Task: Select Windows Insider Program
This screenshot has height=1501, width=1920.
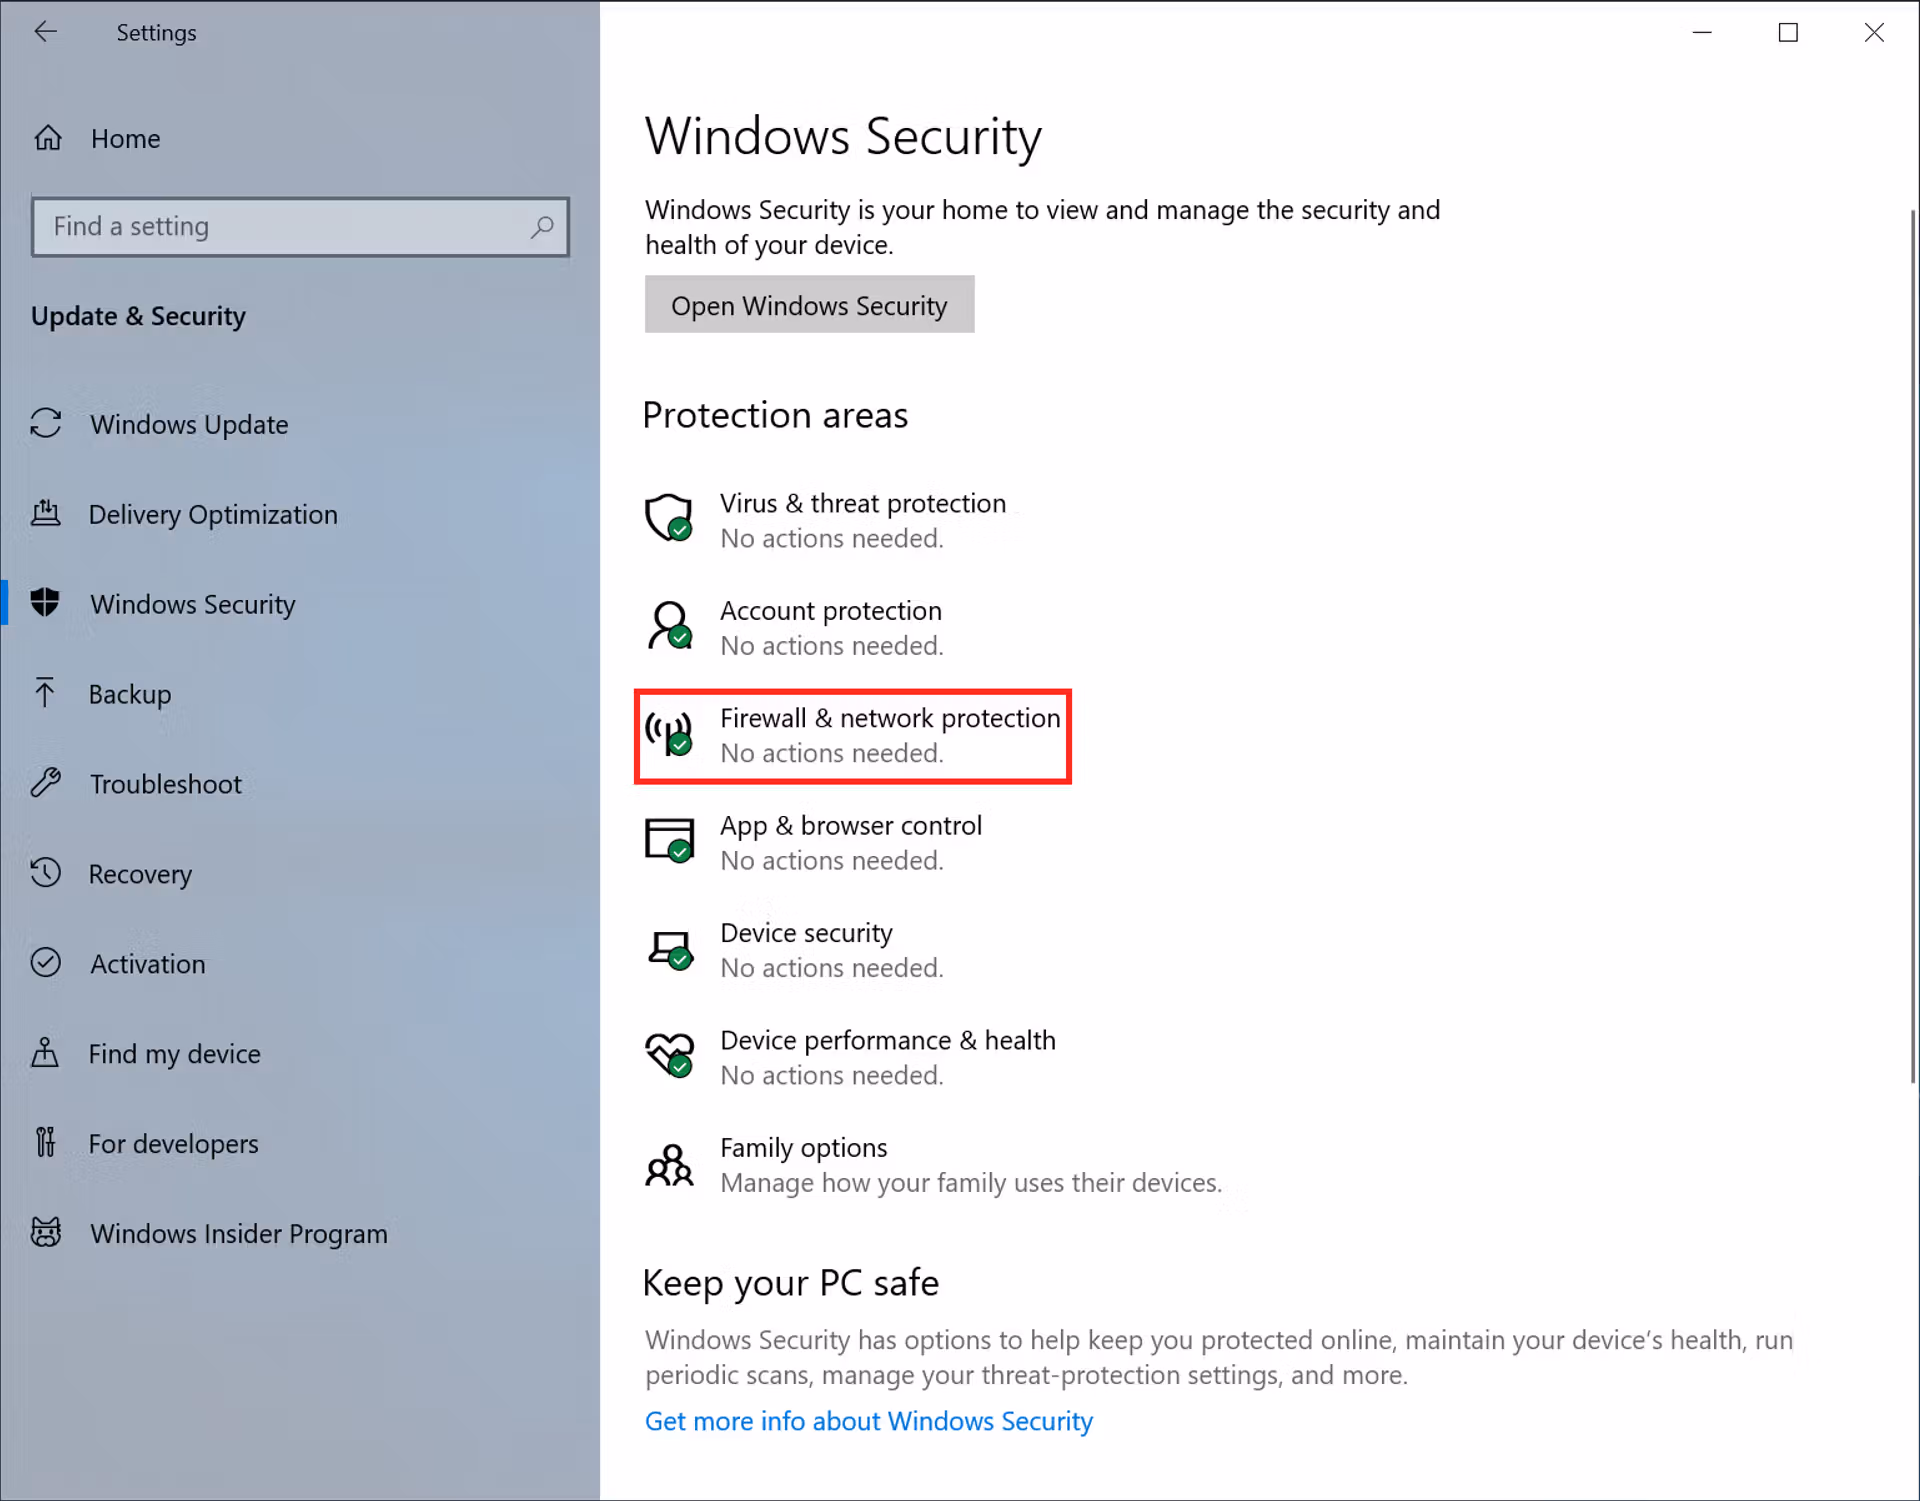Action: point(238,1233)
